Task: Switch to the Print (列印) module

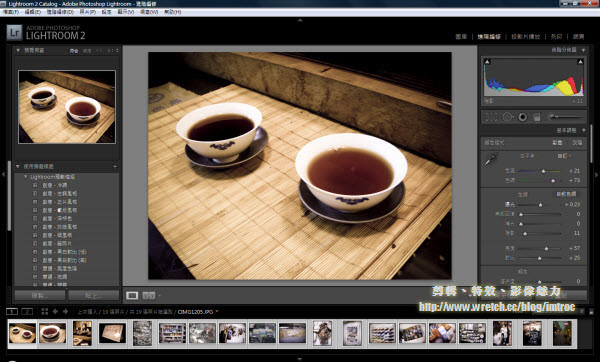Action: tap(556, 37)
